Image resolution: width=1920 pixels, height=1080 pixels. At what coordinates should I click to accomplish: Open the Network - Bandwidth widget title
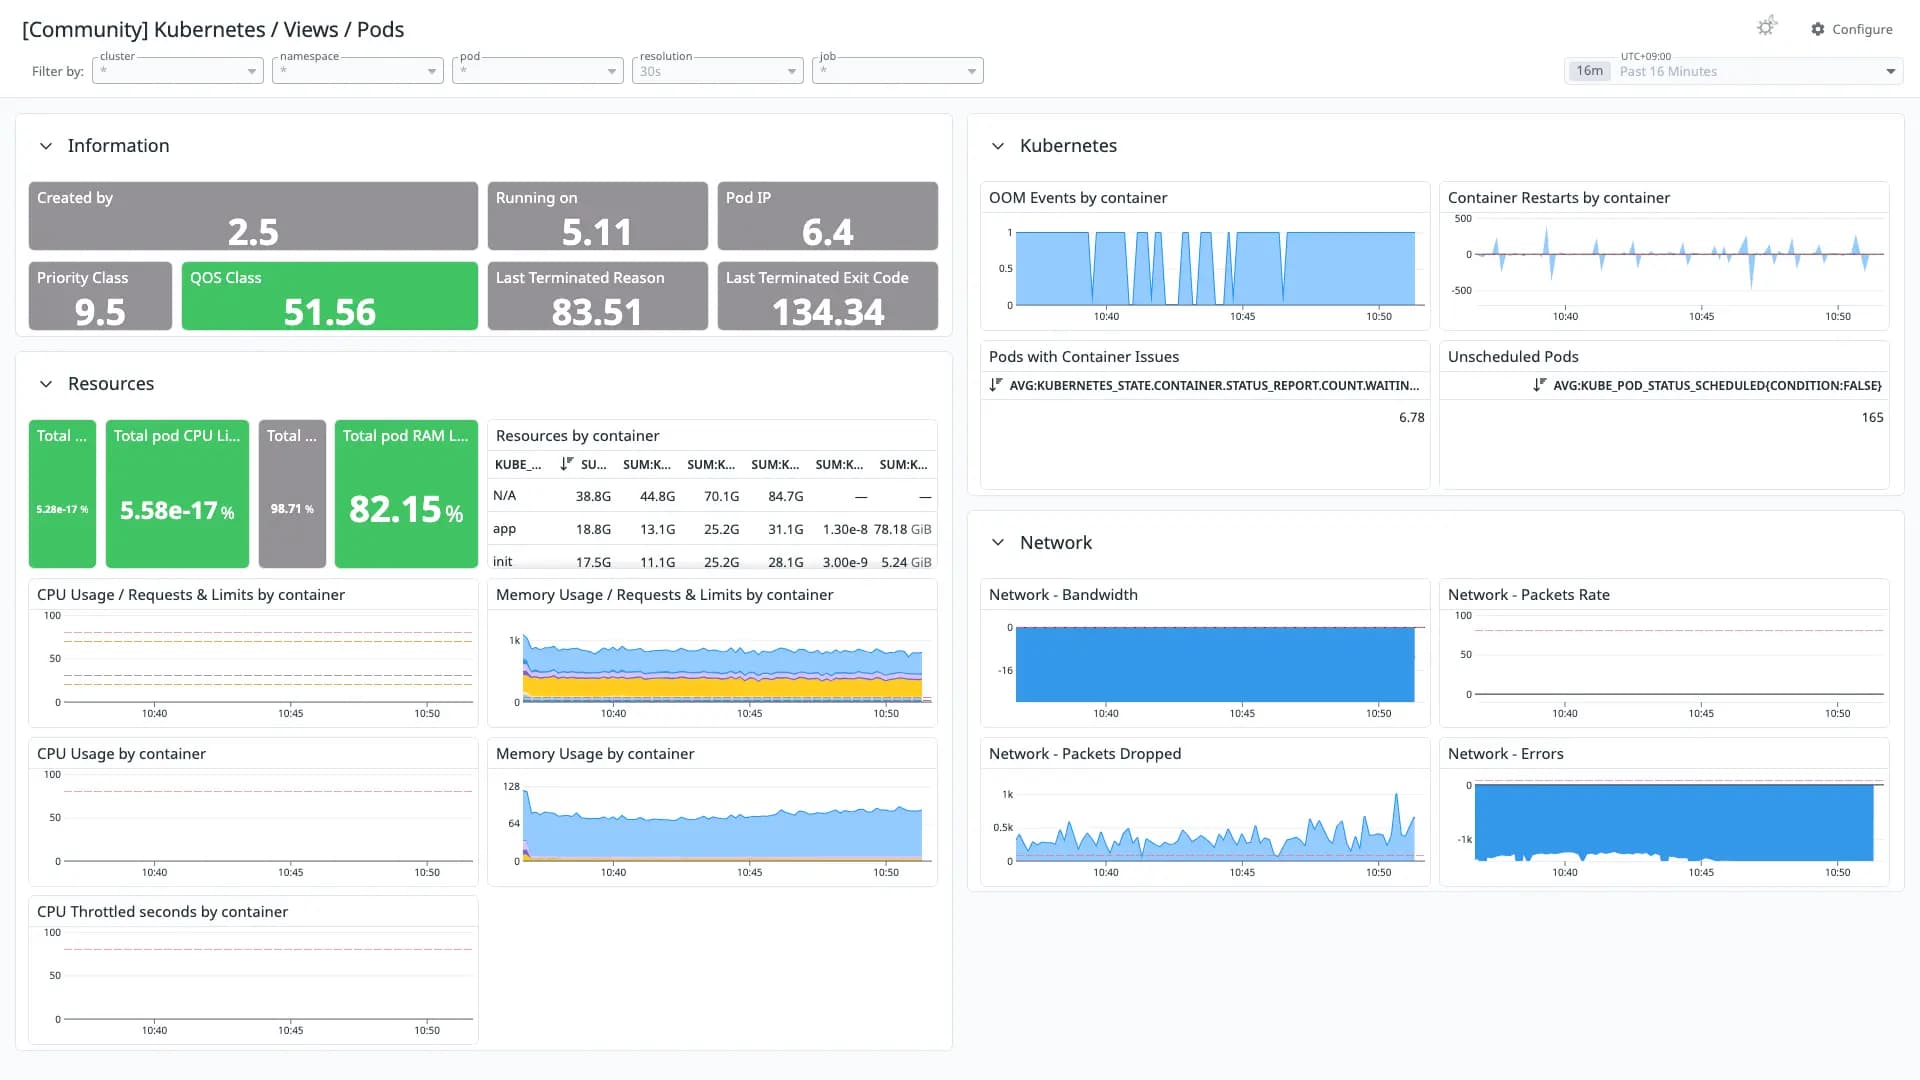pos(1063,595)
